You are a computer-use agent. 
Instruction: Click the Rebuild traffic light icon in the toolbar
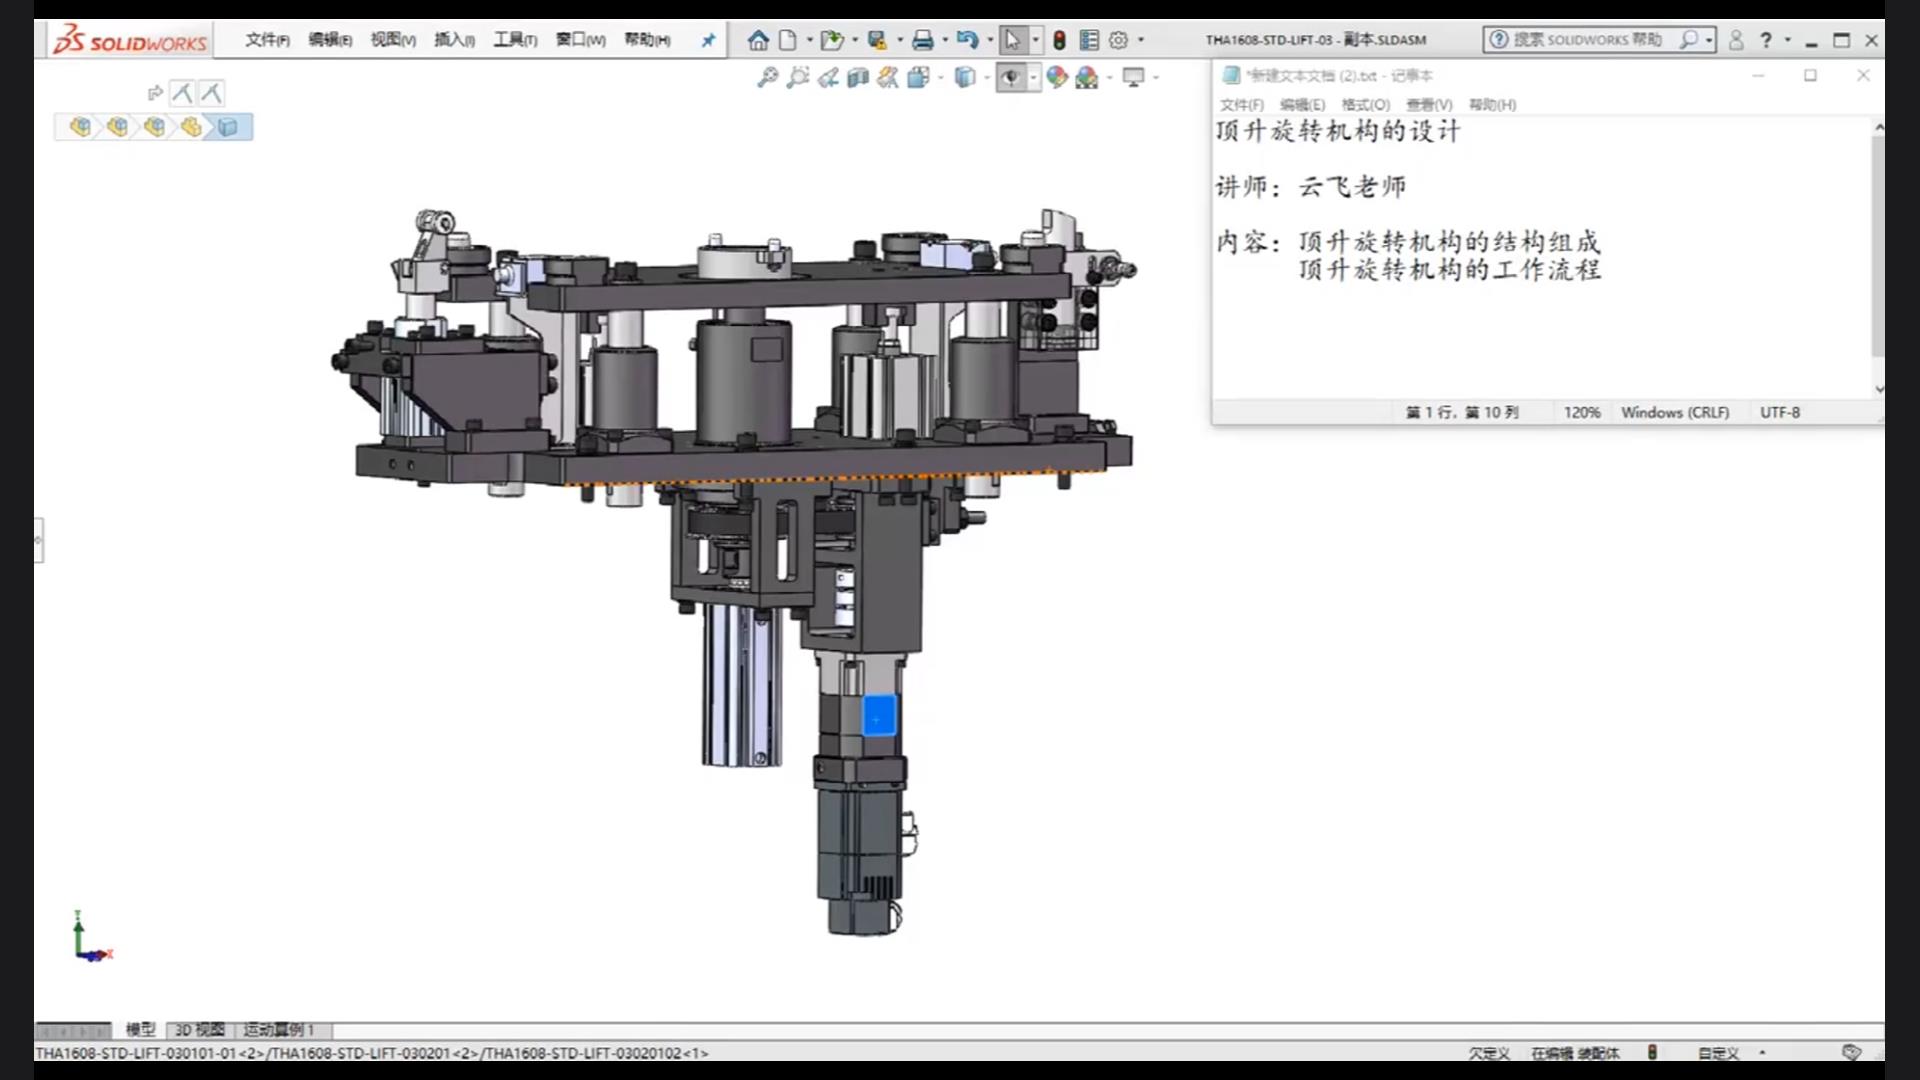(1059, 40)
